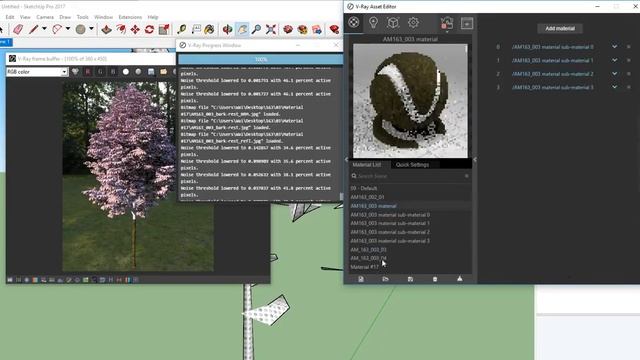Click import material file icon
The width and height of the screenshot is (640, 360).
(385, 279)
